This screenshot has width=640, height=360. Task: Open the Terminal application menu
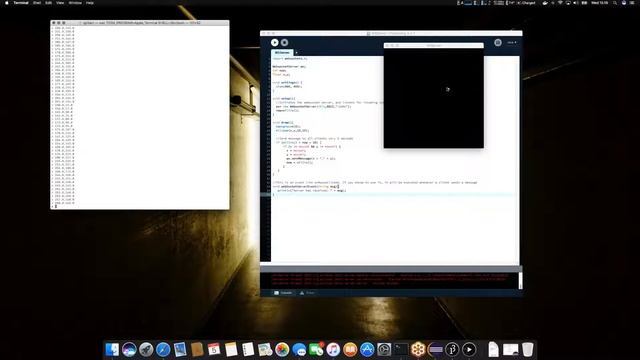coord(21,3)
